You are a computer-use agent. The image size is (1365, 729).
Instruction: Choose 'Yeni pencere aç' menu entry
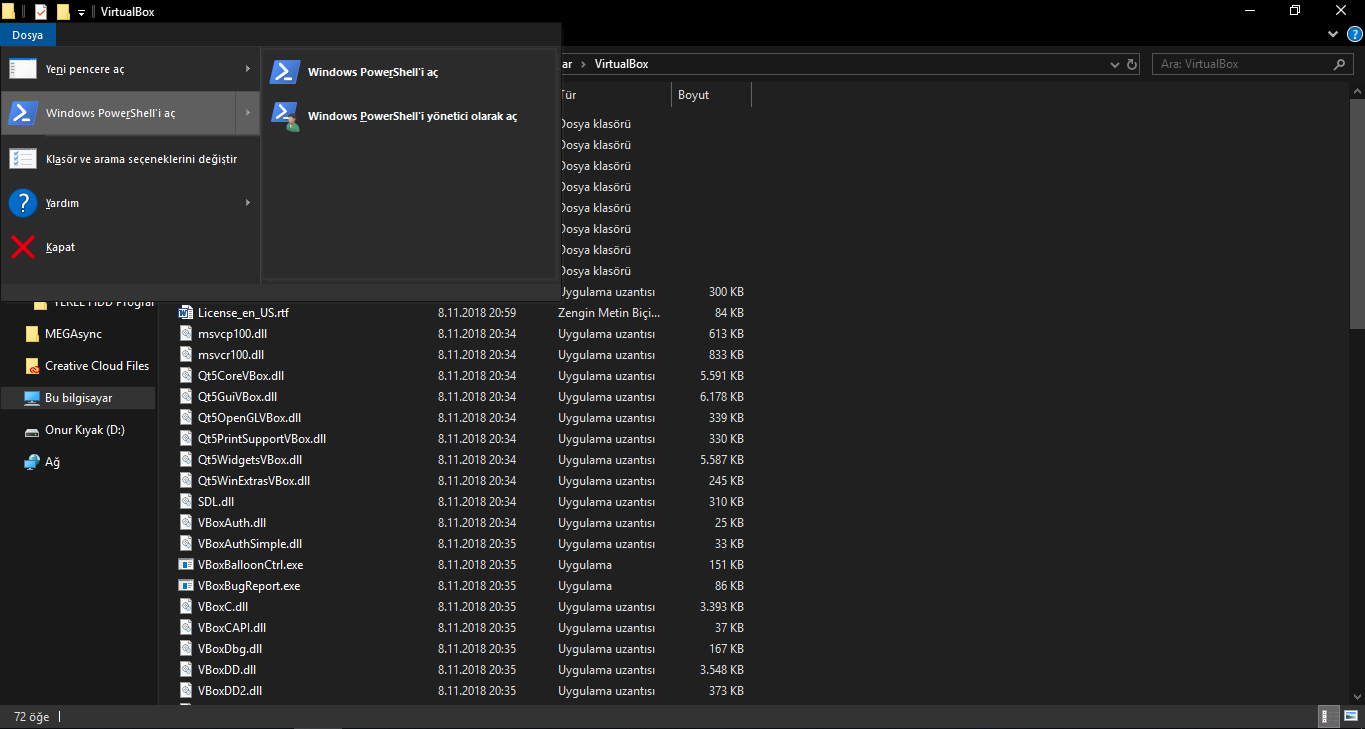(x=130, y=69)
